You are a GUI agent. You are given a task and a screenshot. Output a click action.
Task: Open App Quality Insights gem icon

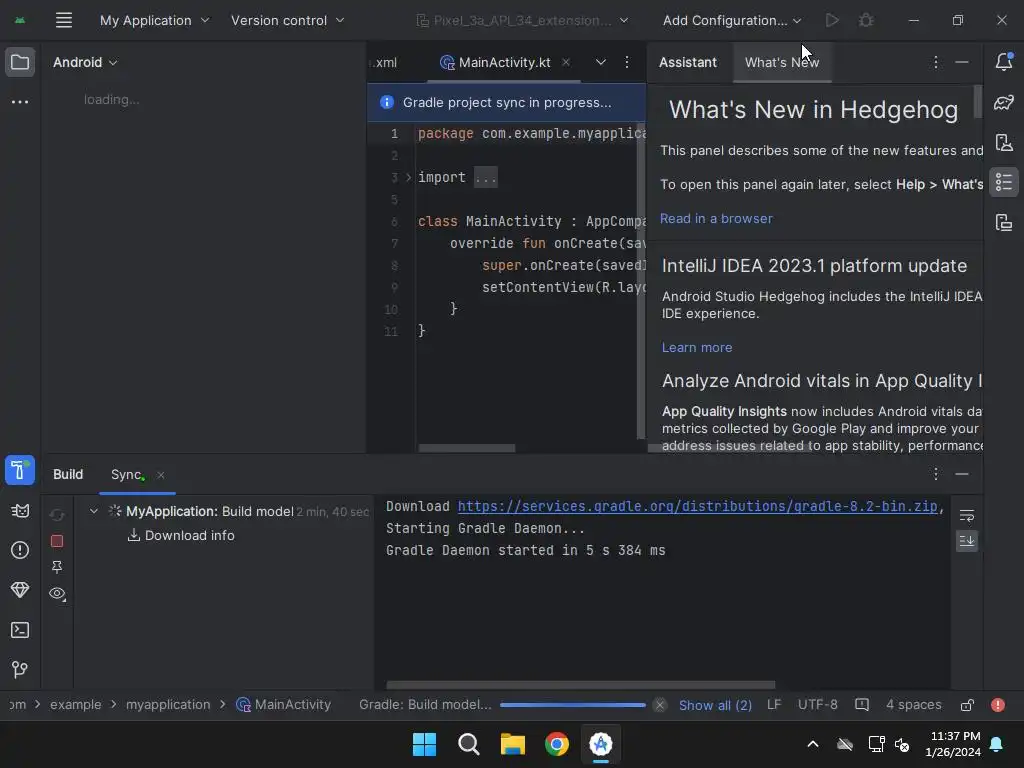(x=20, y=590)
